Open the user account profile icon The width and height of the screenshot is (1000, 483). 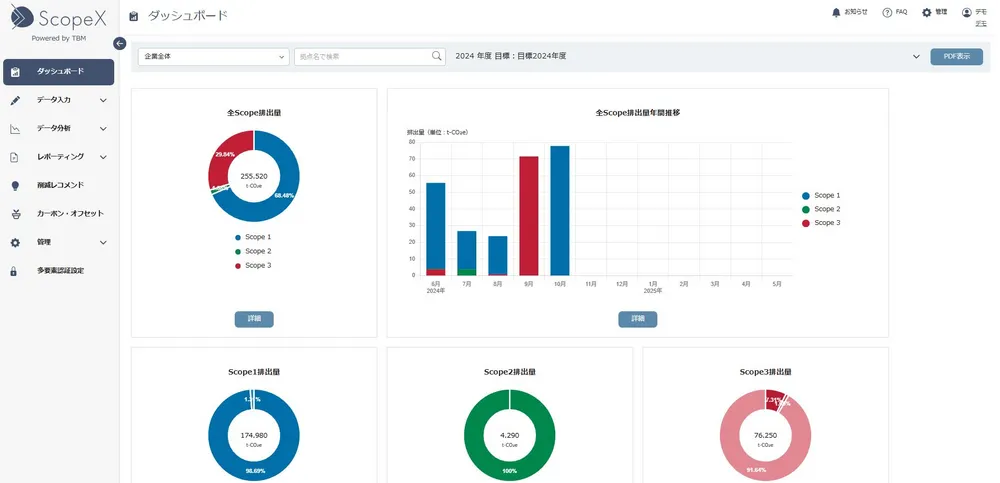click(x=966, y=12)
